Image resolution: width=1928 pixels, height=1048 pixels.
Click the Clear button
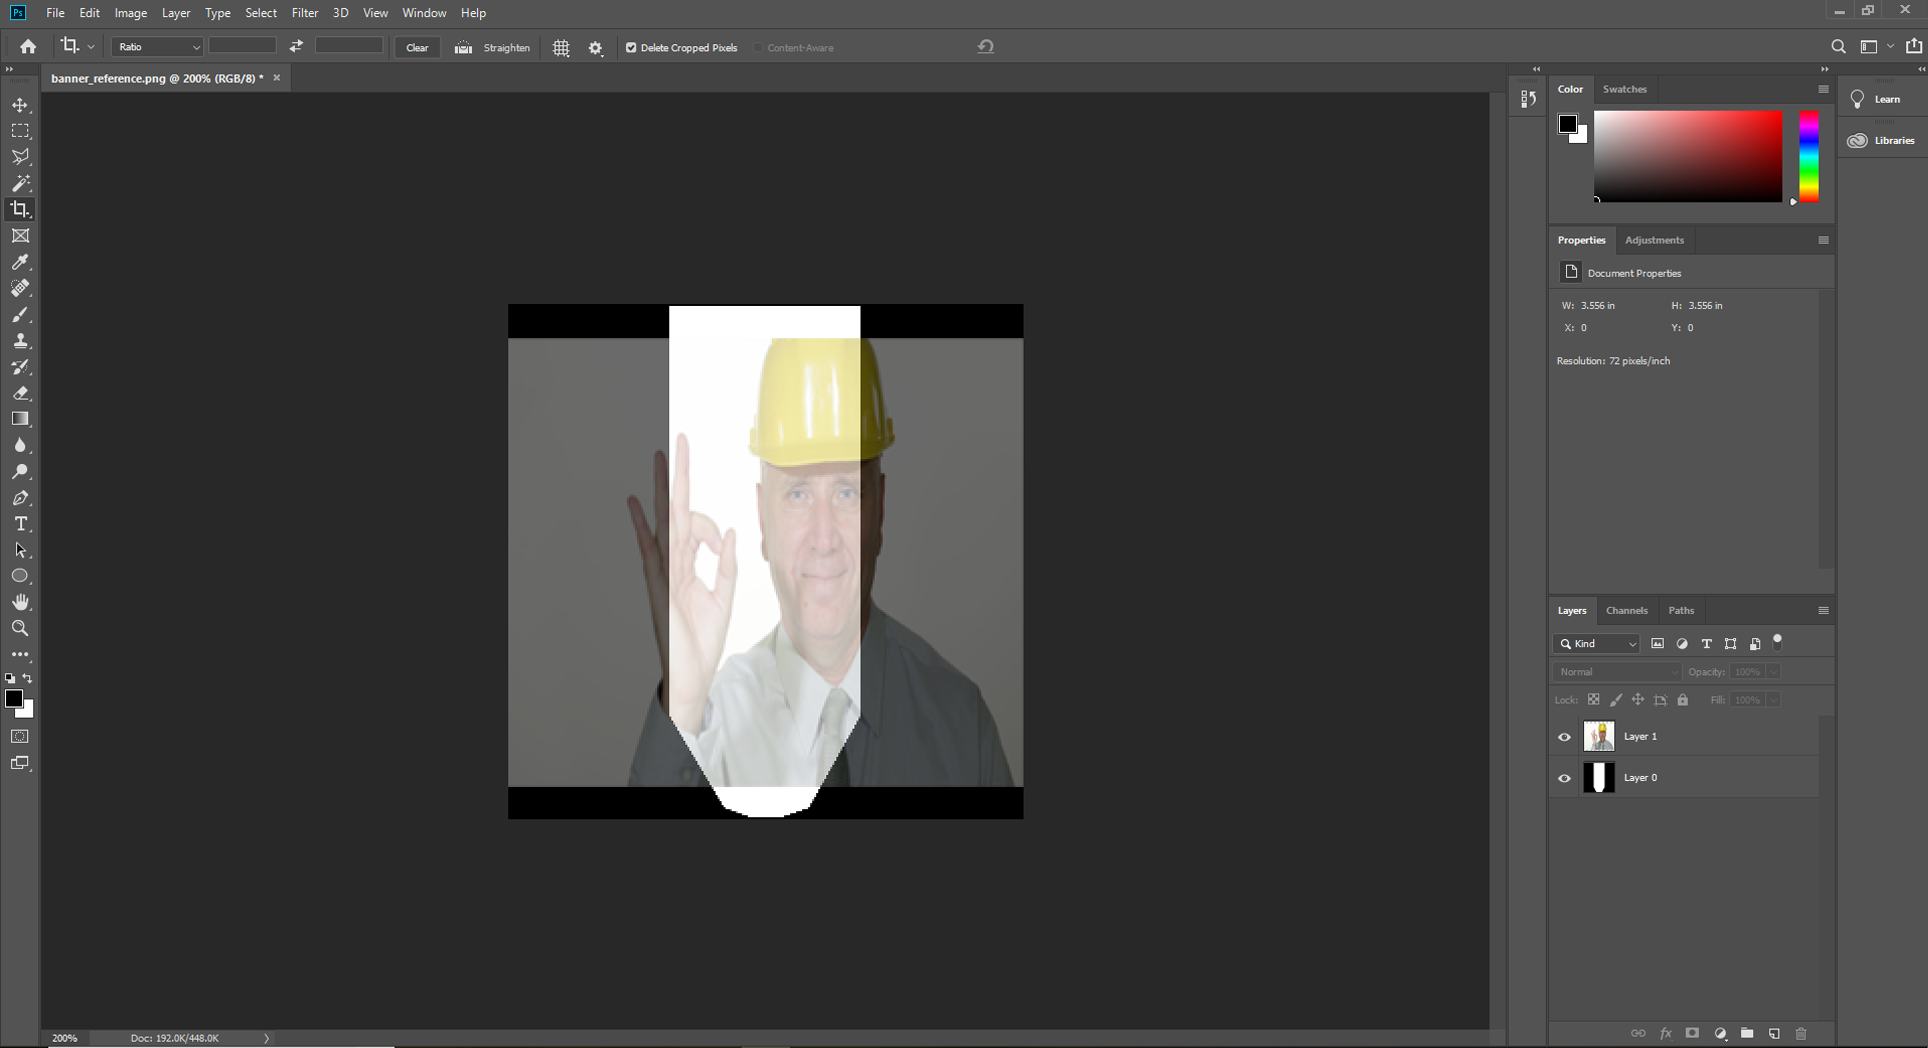tap(417, 47)
